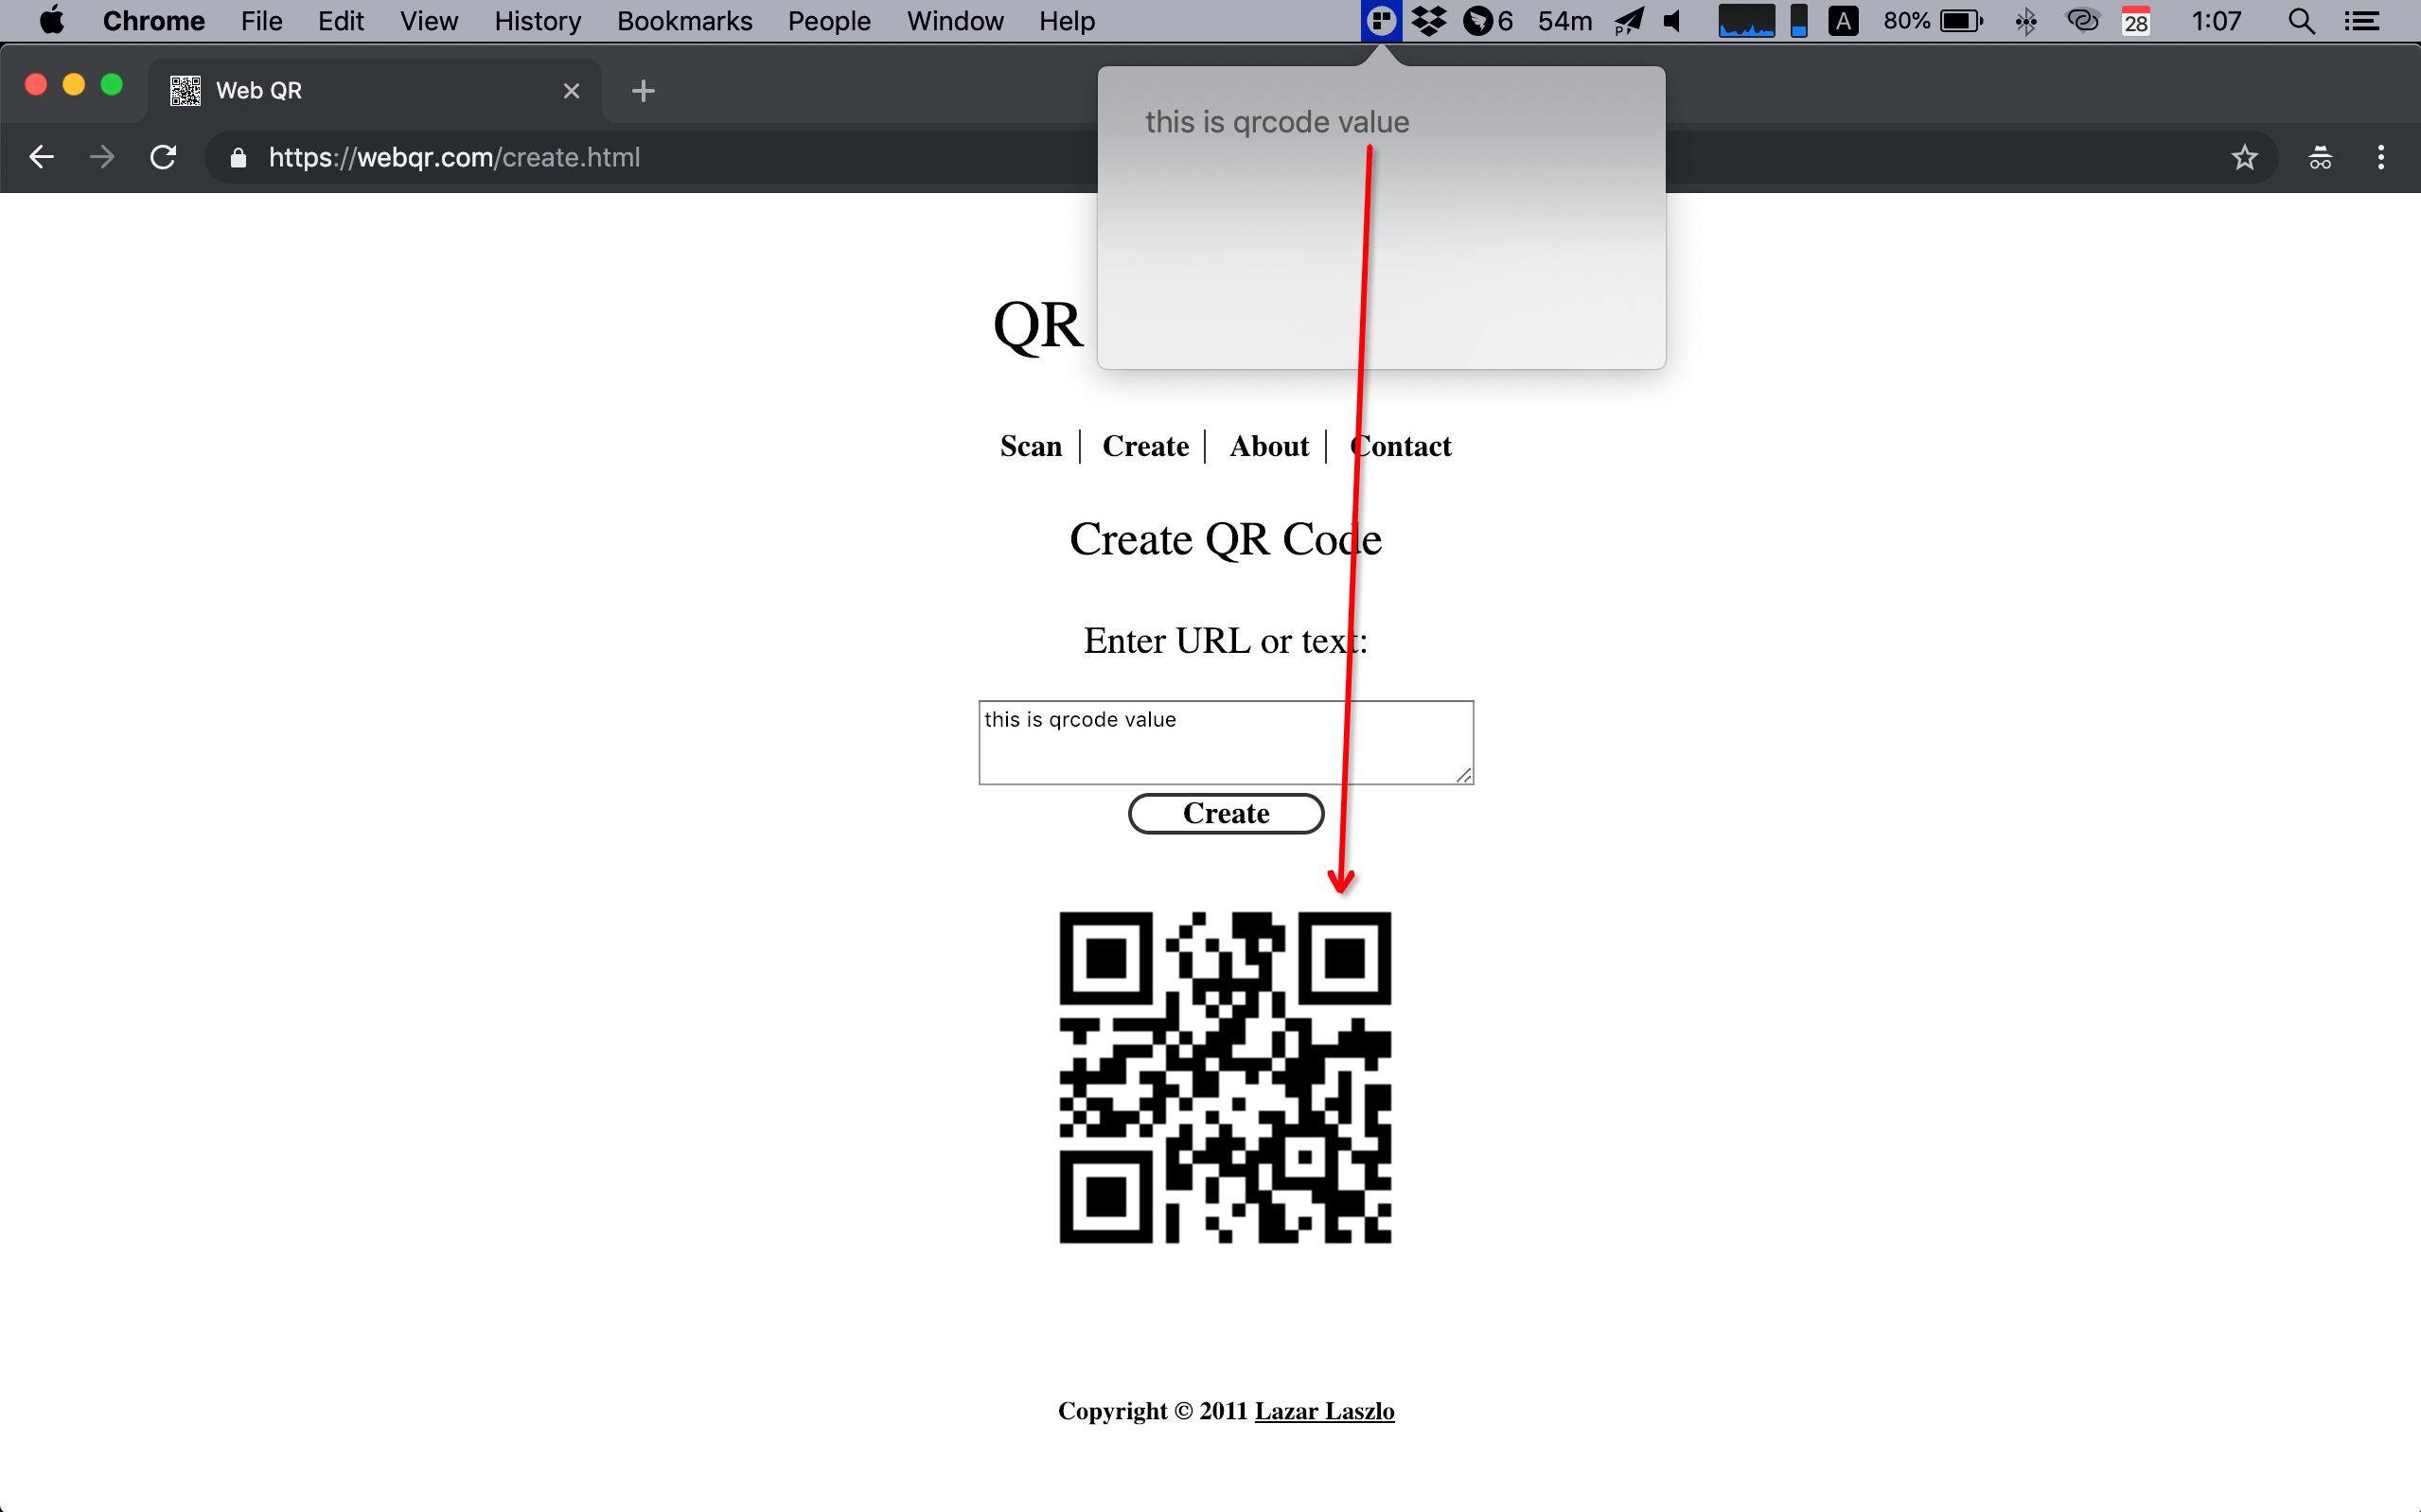
Task: Click the browser back arrow
Action: pyautogui.click(x=41, y=157)
